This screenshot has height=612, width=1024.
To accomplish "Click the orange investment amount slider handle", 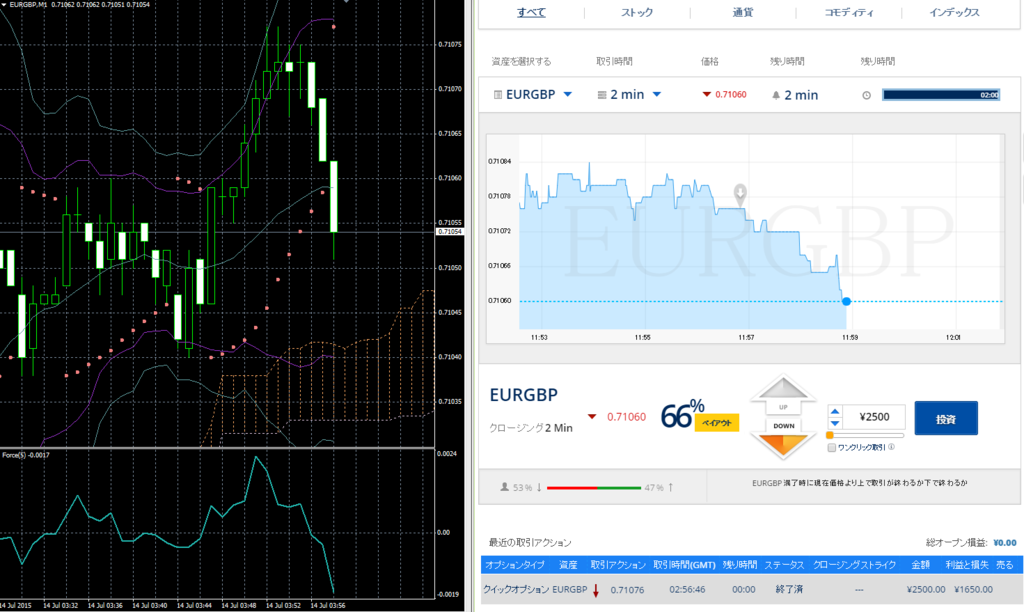I will pos(830,435).
